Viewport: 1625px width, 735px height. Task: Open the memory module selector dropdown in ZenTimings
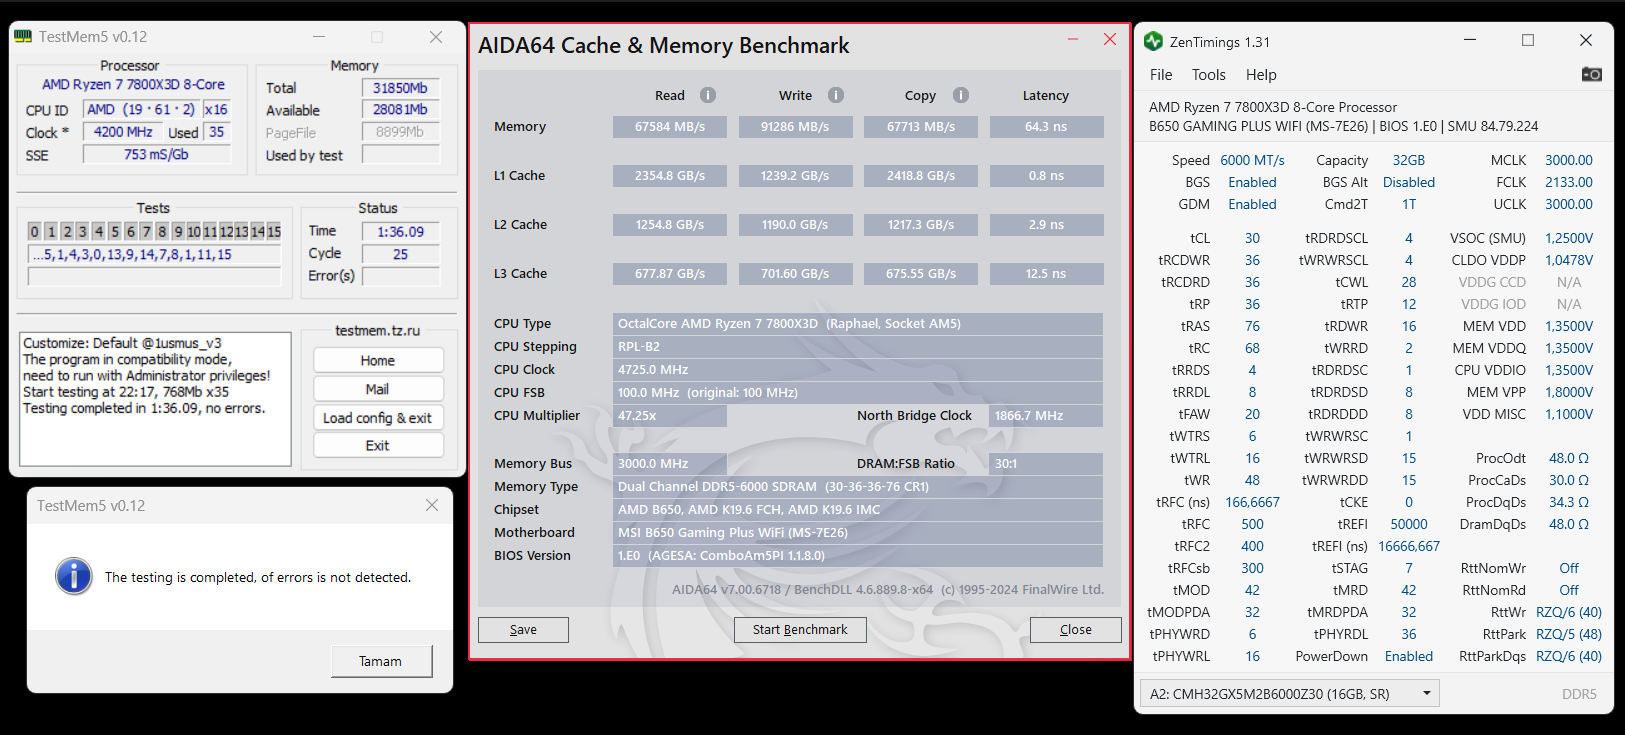[x=1290, y=693]
